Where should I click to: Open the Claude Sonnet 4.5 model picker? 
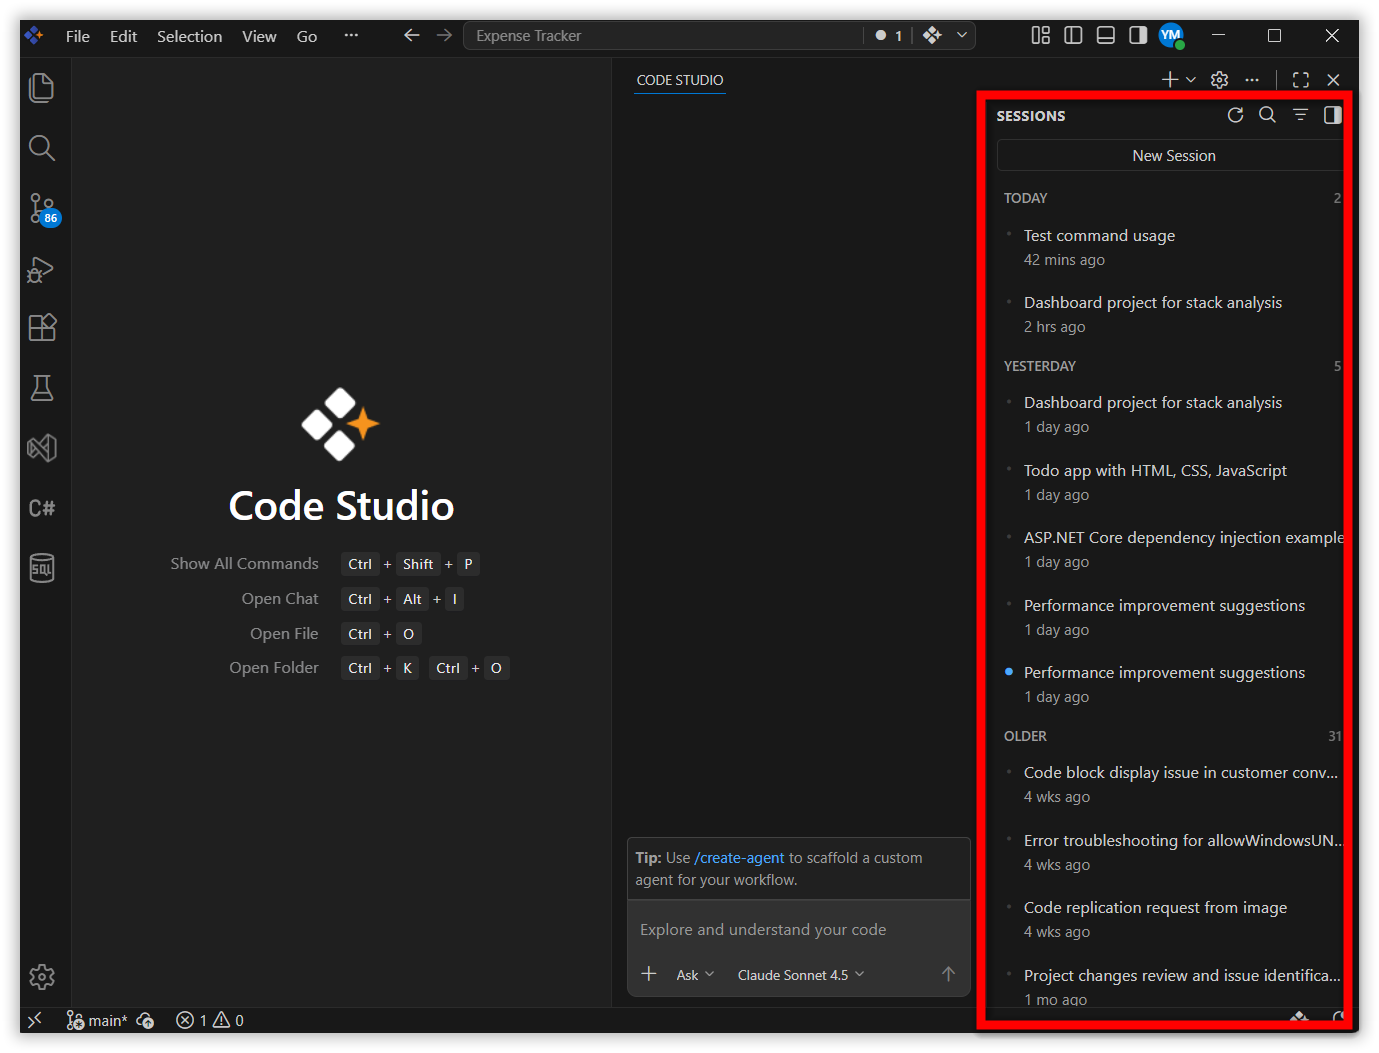coord(801,975)
